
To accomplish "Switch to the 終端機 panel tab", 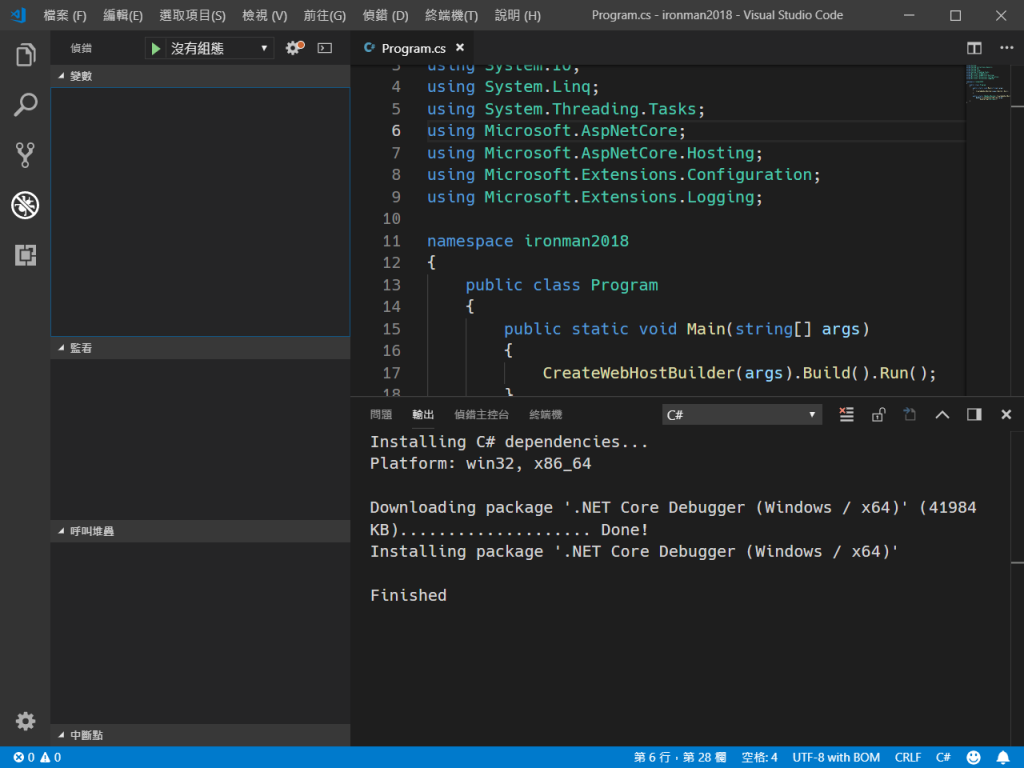I will [x=545, y=415].
